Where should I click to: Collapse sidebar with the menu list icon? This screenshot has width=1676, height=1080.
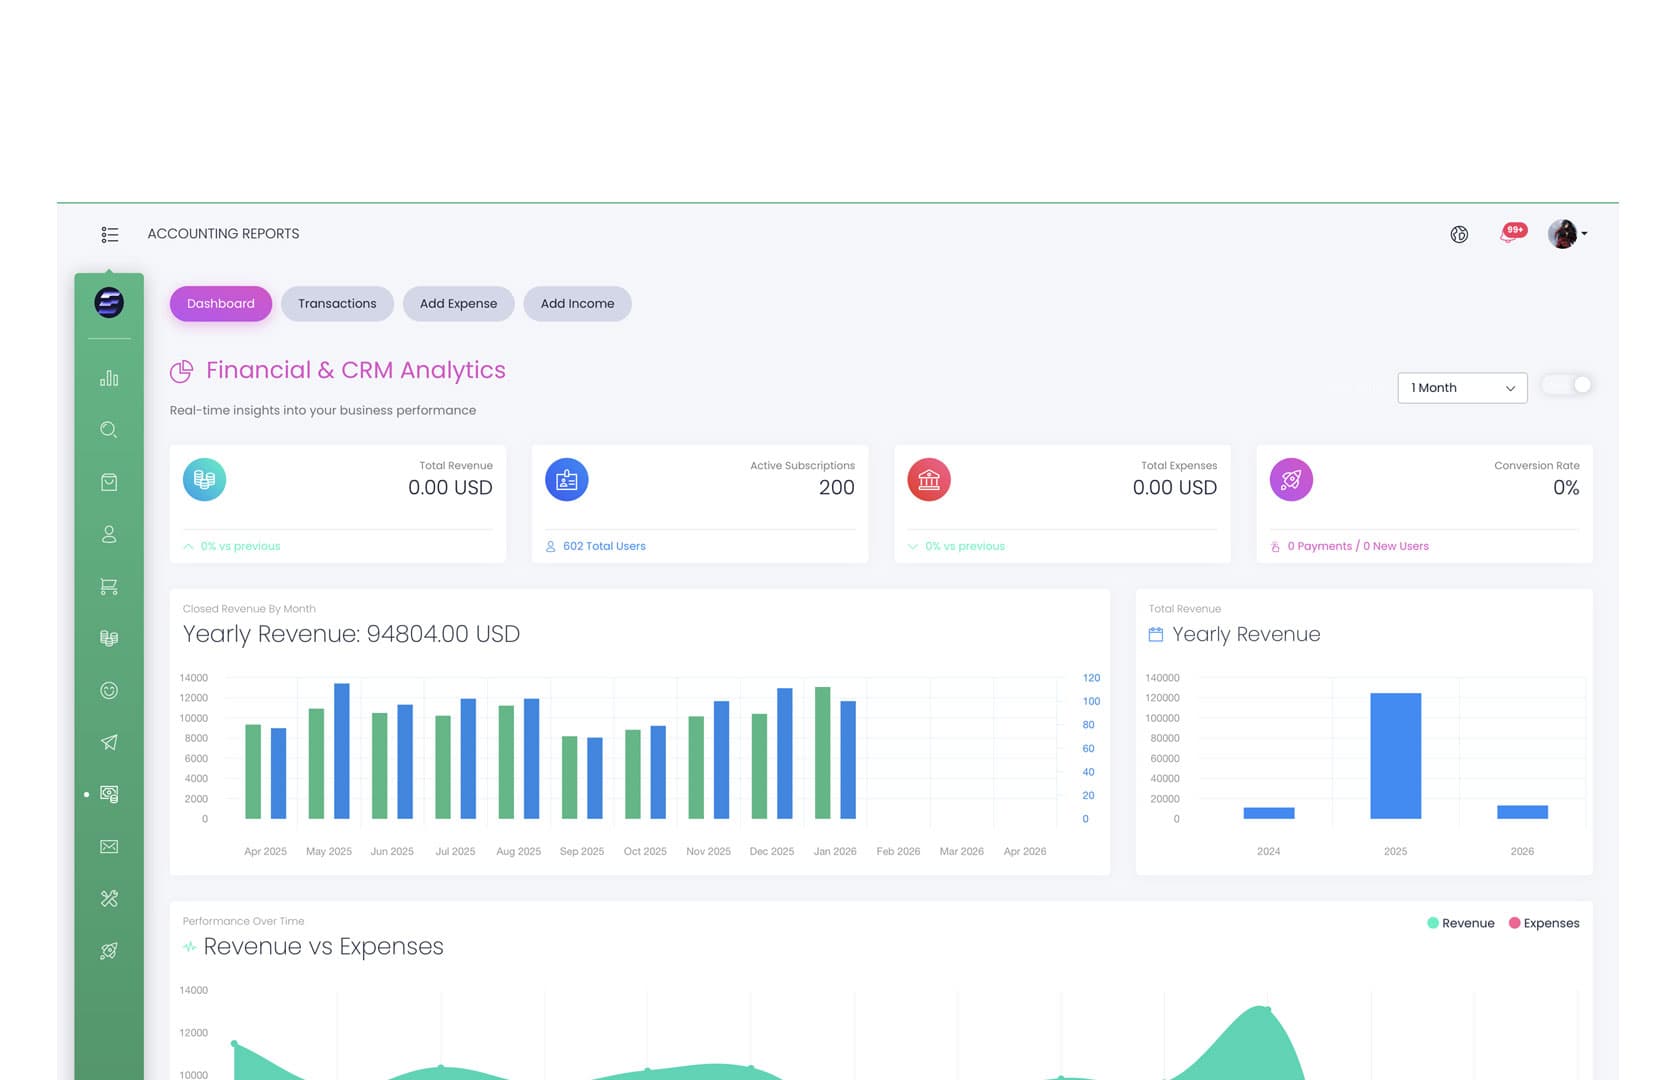click(110, 234)
